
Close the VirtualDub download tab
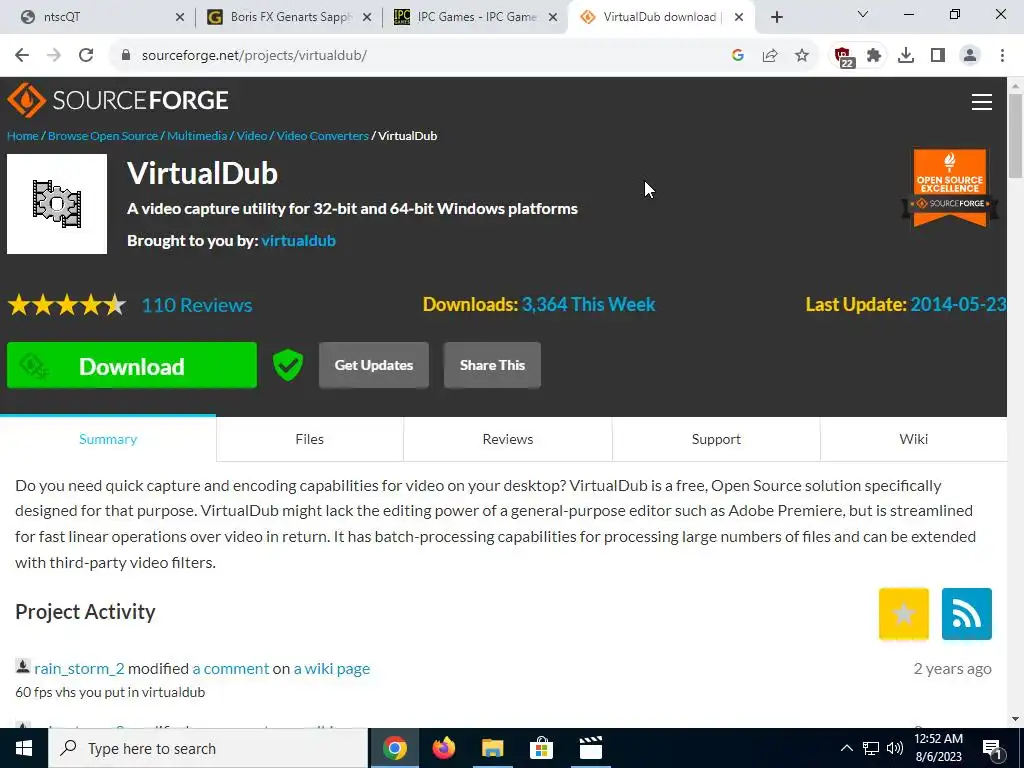tap(739, 18)
